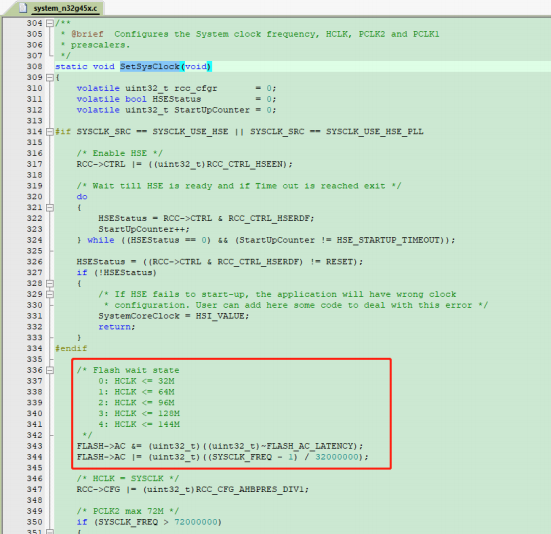Click the SetSysClock function name
The height and width of the screenshot is (534, 551).
pos(150,66)
